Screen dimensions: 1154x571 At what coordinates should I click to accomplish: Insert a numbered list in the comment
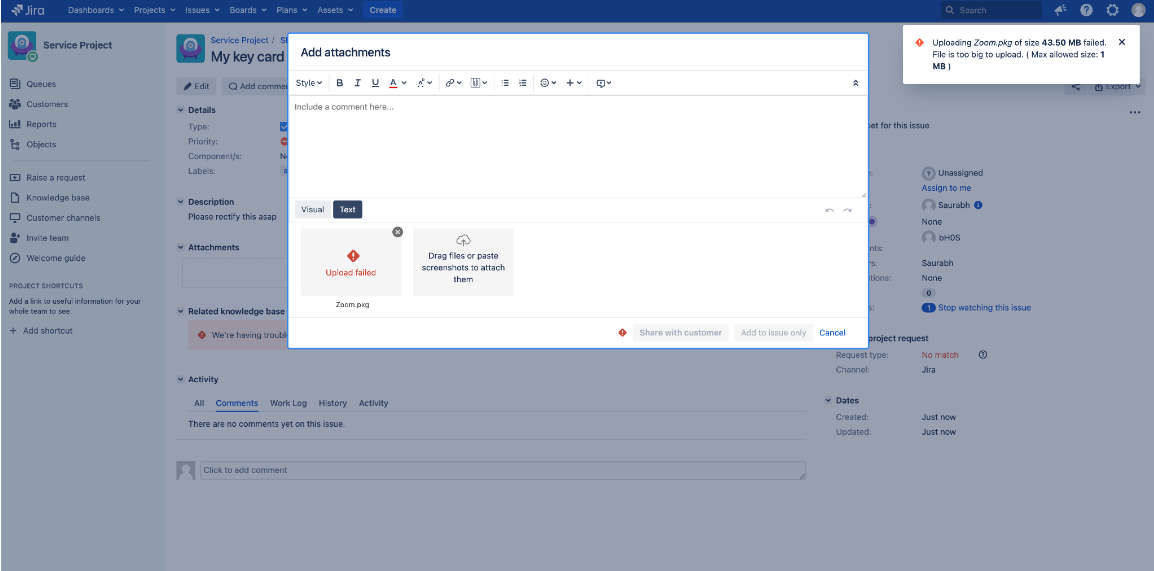click(x=522, y=83)
